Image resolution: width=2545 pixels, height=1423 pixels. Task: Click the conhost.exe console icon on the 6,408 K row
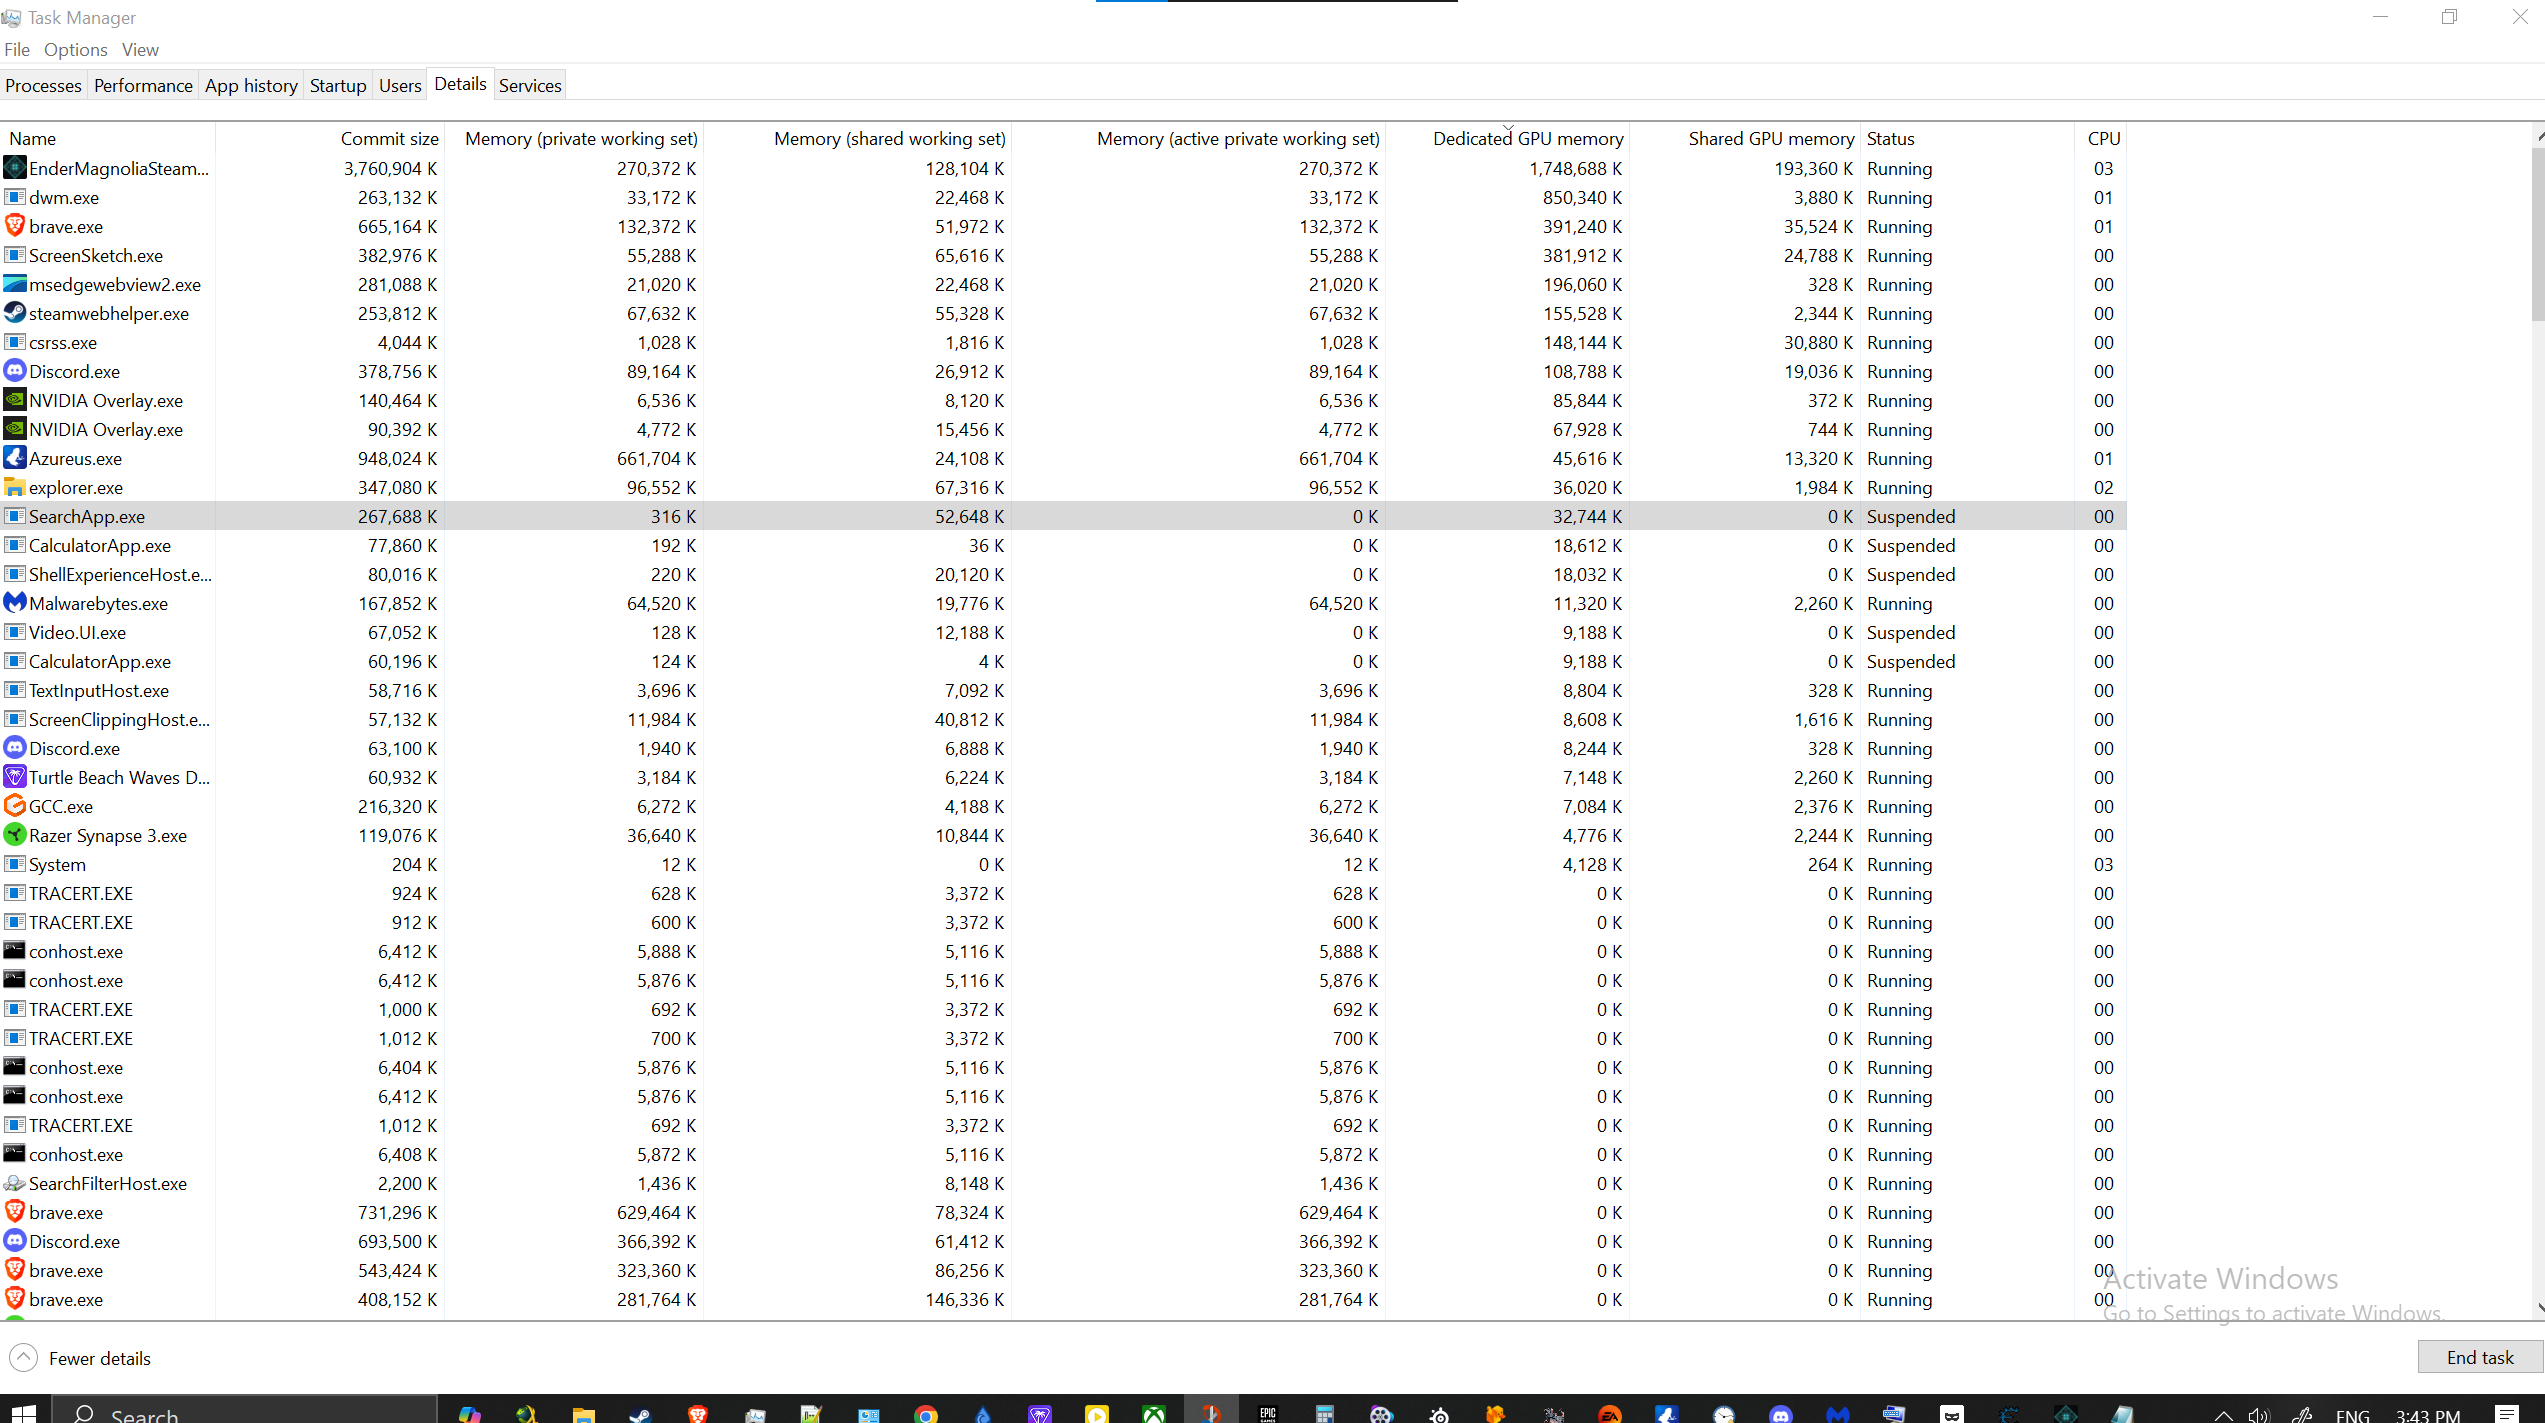click(15, 1154)
